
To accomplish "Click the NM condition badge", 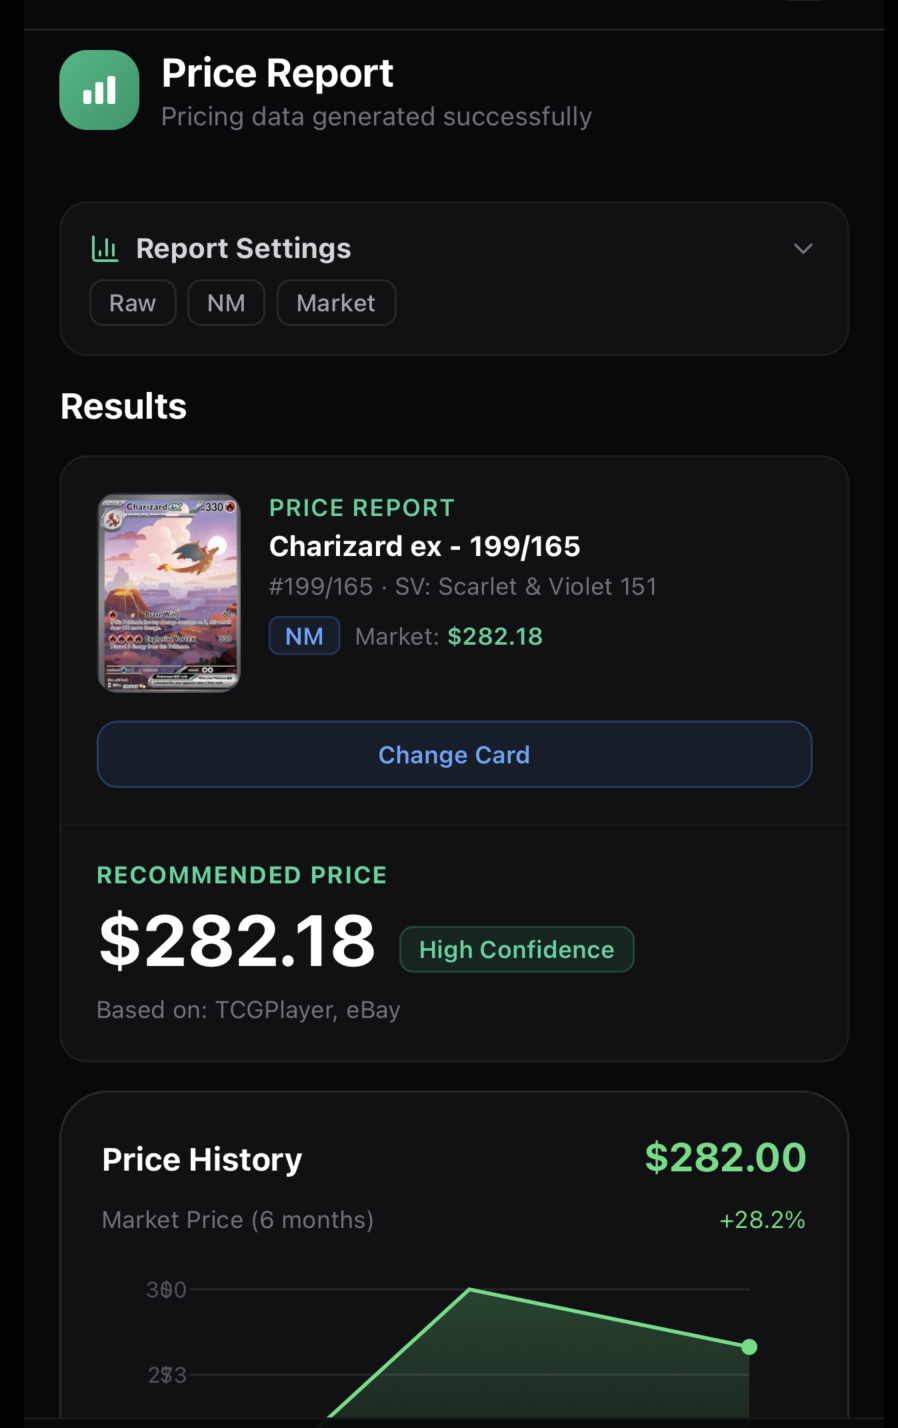I will tap(304, 636).
